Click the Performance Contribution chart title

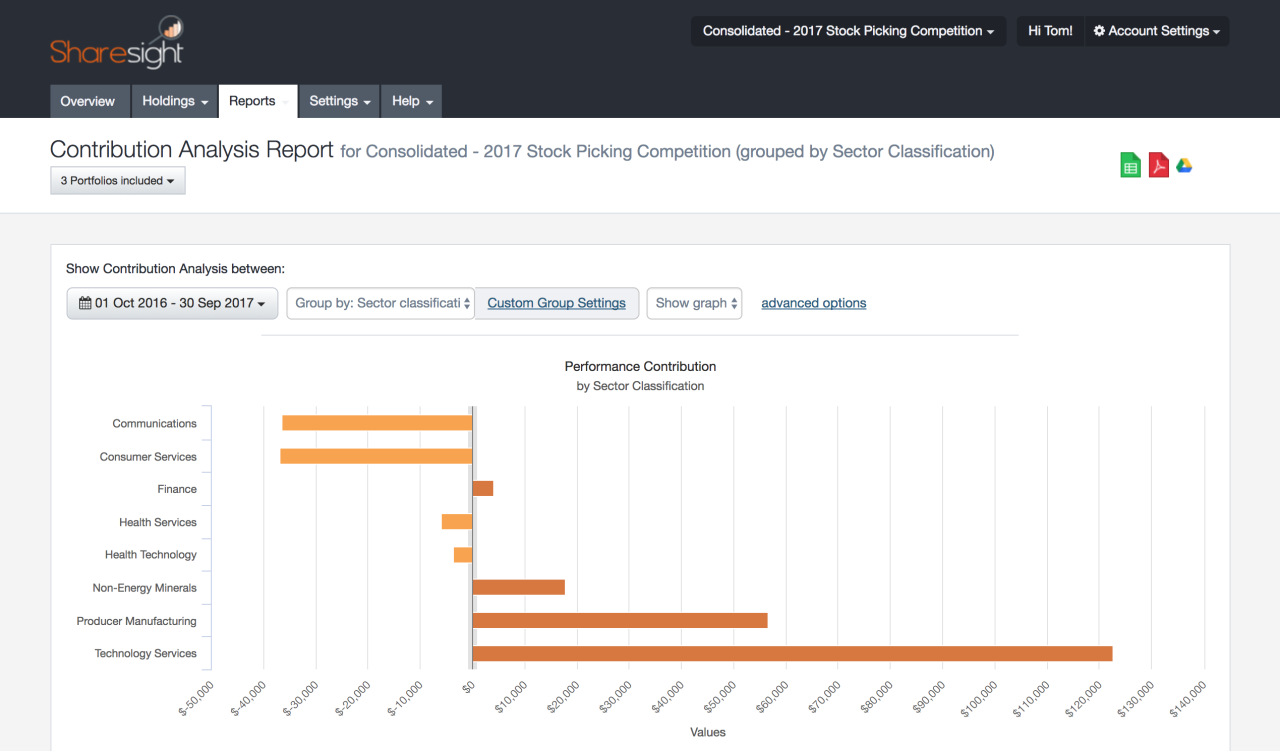point(640,366)
